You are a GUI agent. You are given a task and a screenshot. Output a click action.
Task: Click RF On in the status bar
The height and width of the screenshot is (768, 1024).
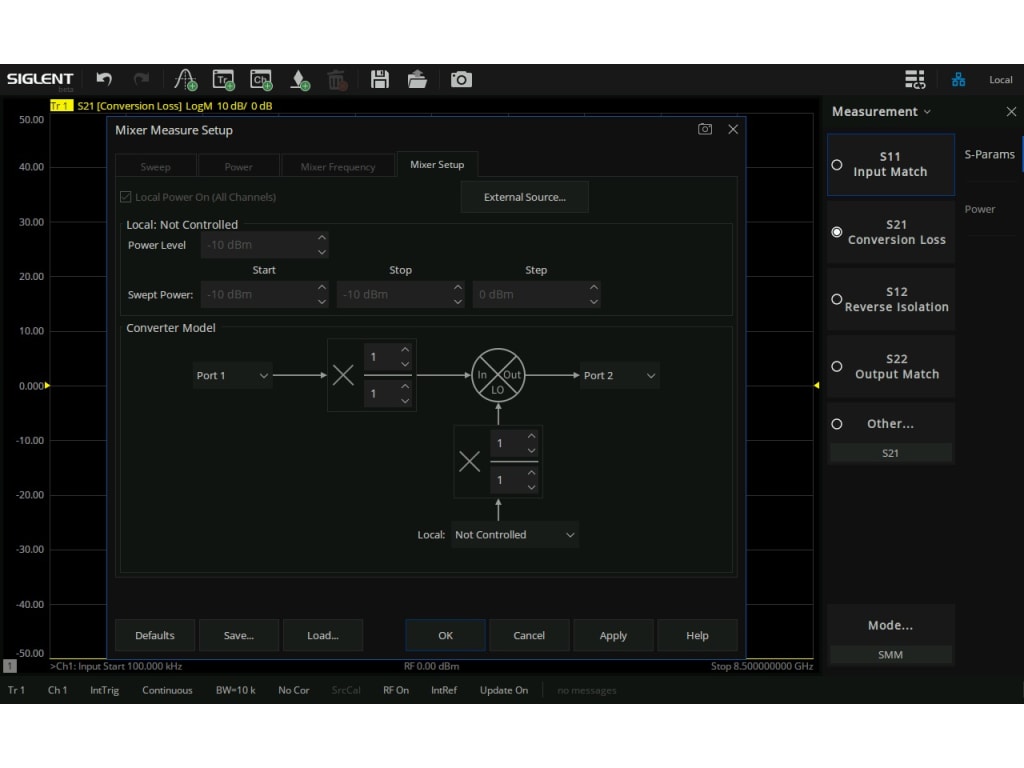394,690
